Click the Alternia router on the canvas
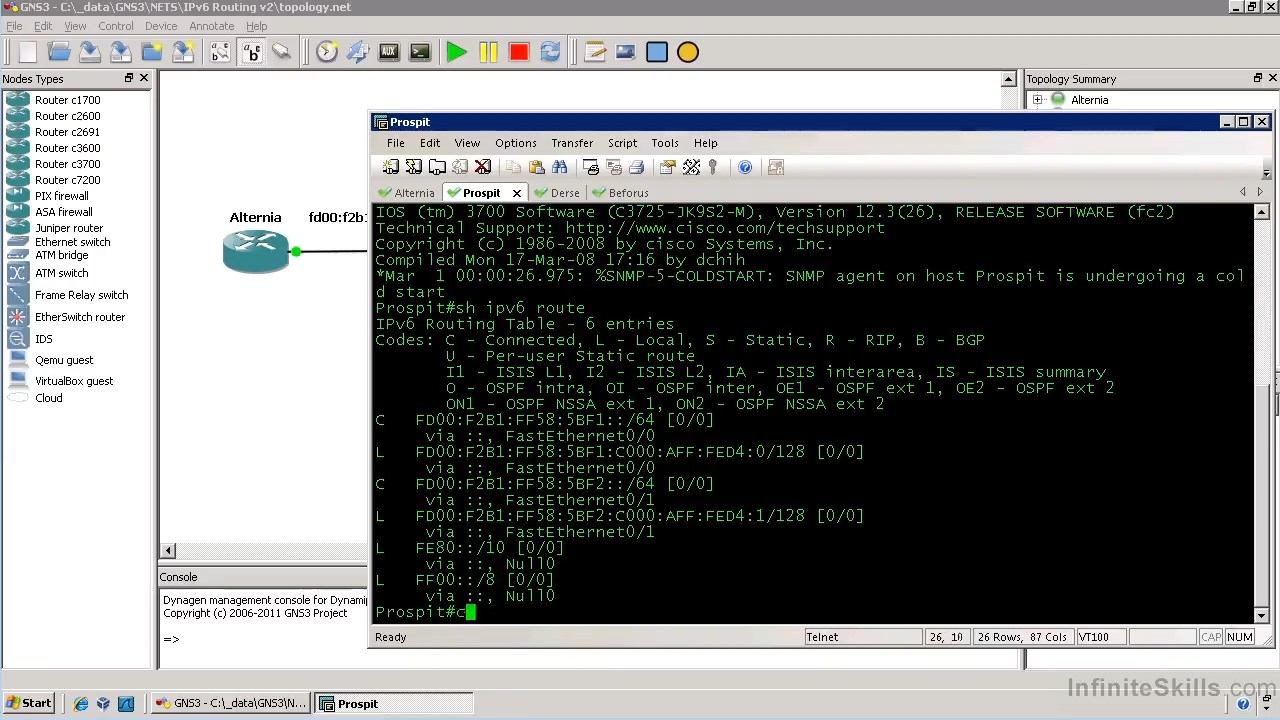 (256, 250)
